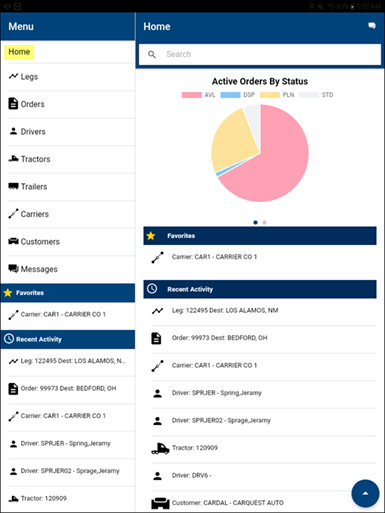Open Drivers from the menu

tap(68, 132)
